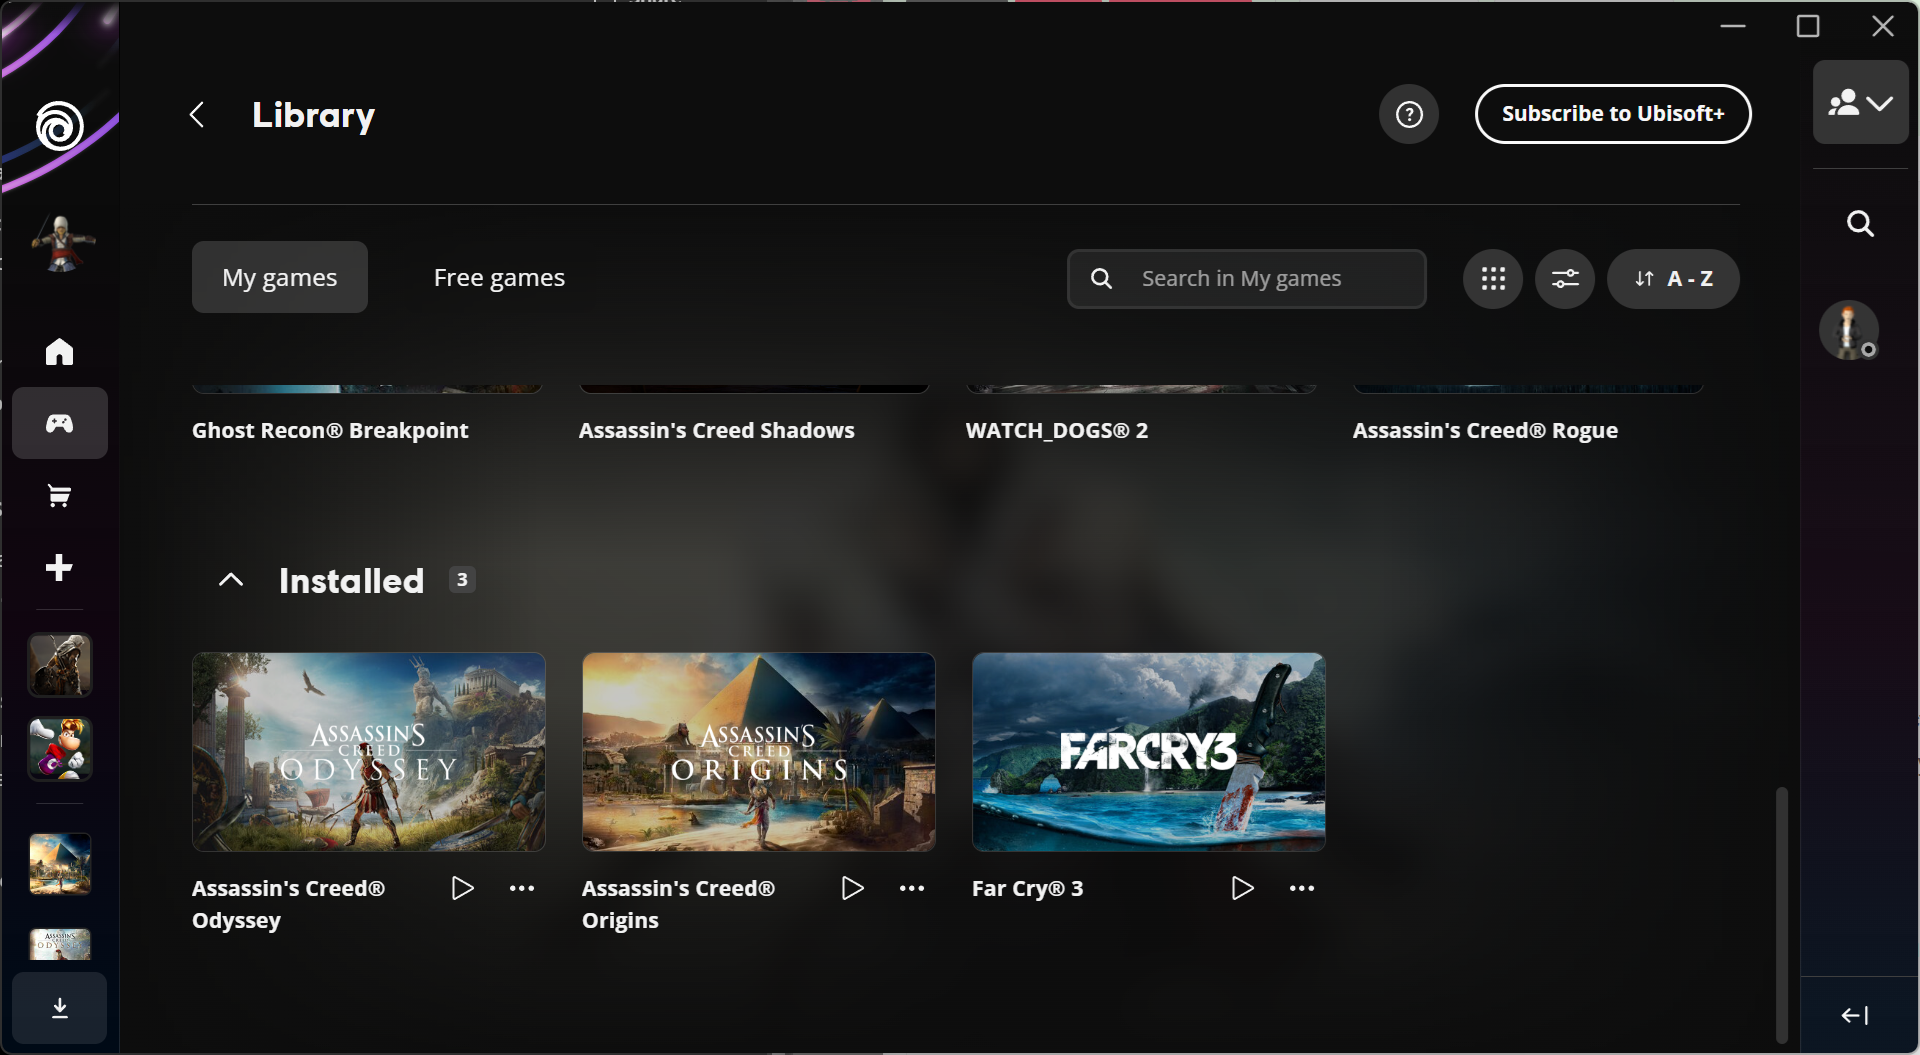Open the filter sliders options
The height and width of the screenshot is (1055, 1920).
pyautogui.click(x=1565, y=279)
